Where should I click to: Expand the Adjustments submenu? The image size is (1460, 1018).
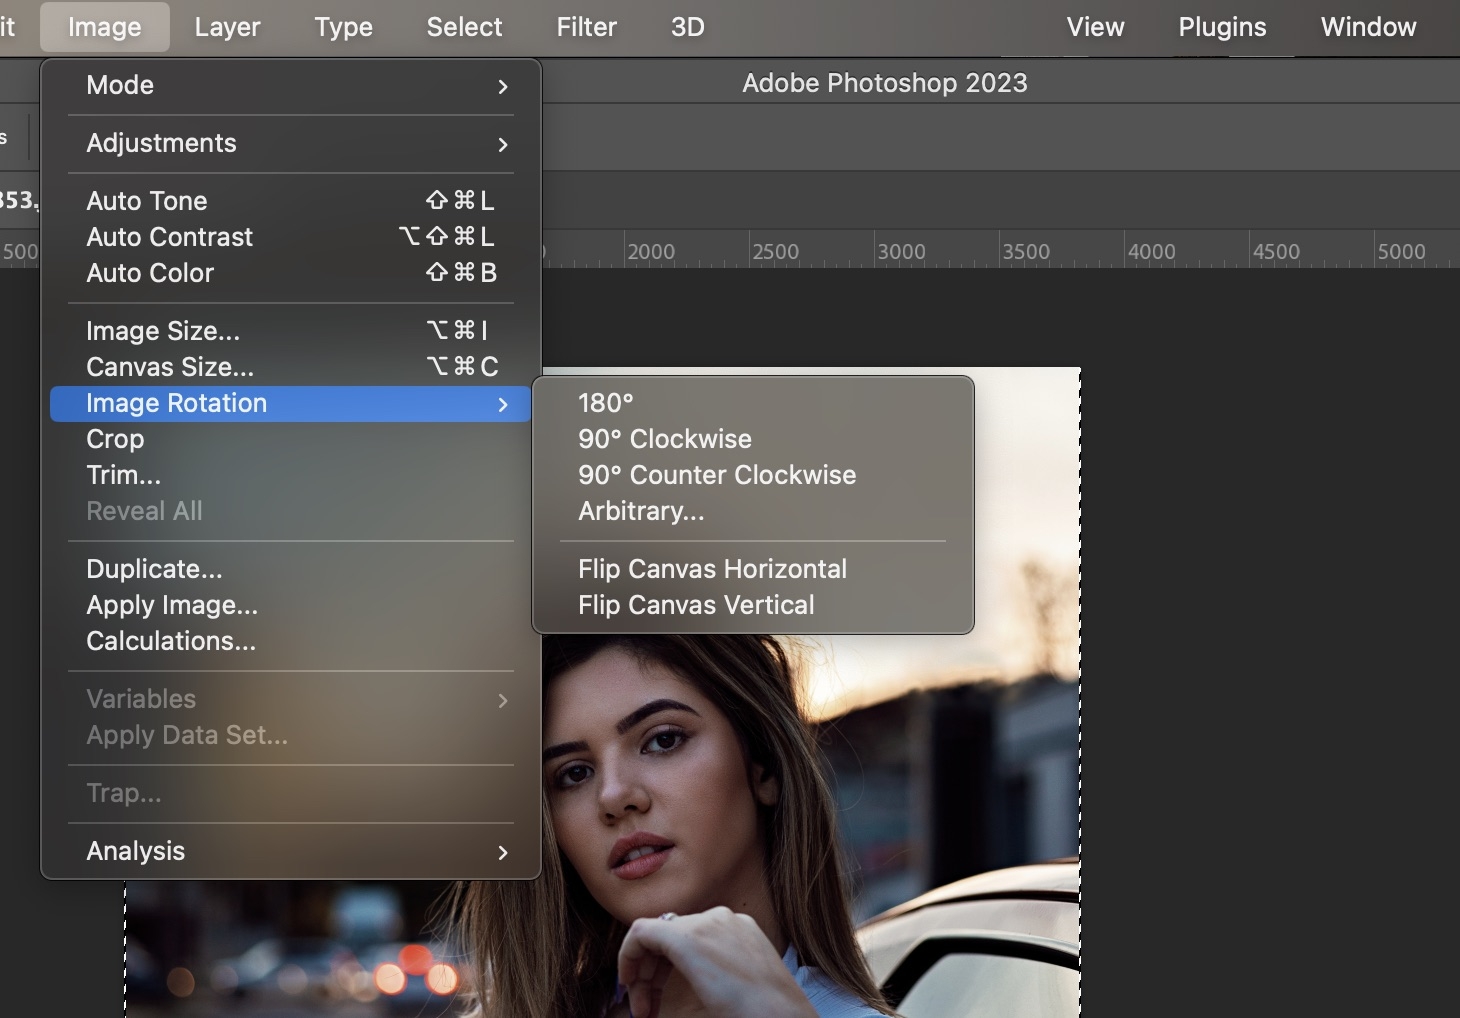click(x=161, y=143)
